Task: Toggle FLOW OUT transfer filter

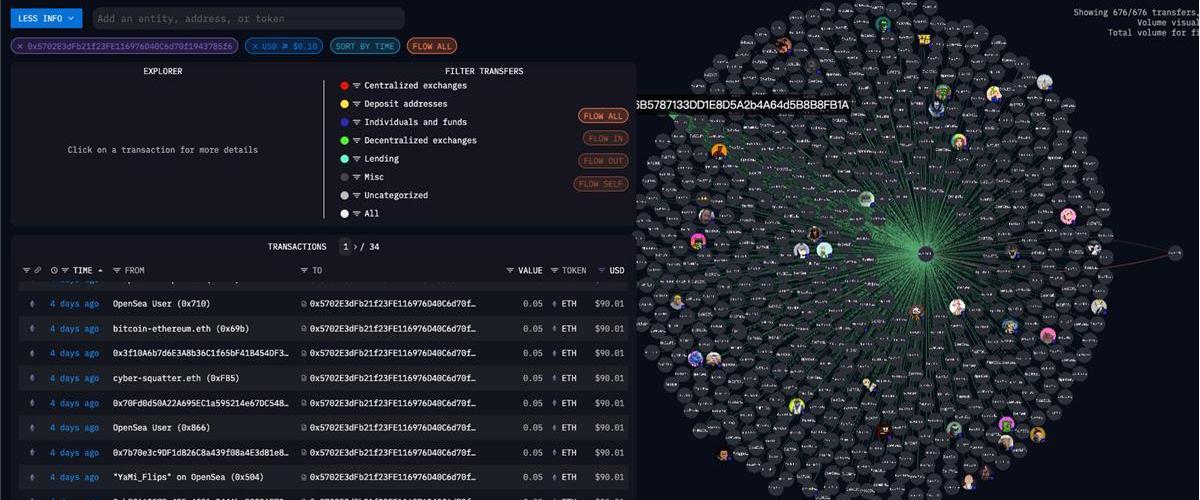Action: click(603, 161)
